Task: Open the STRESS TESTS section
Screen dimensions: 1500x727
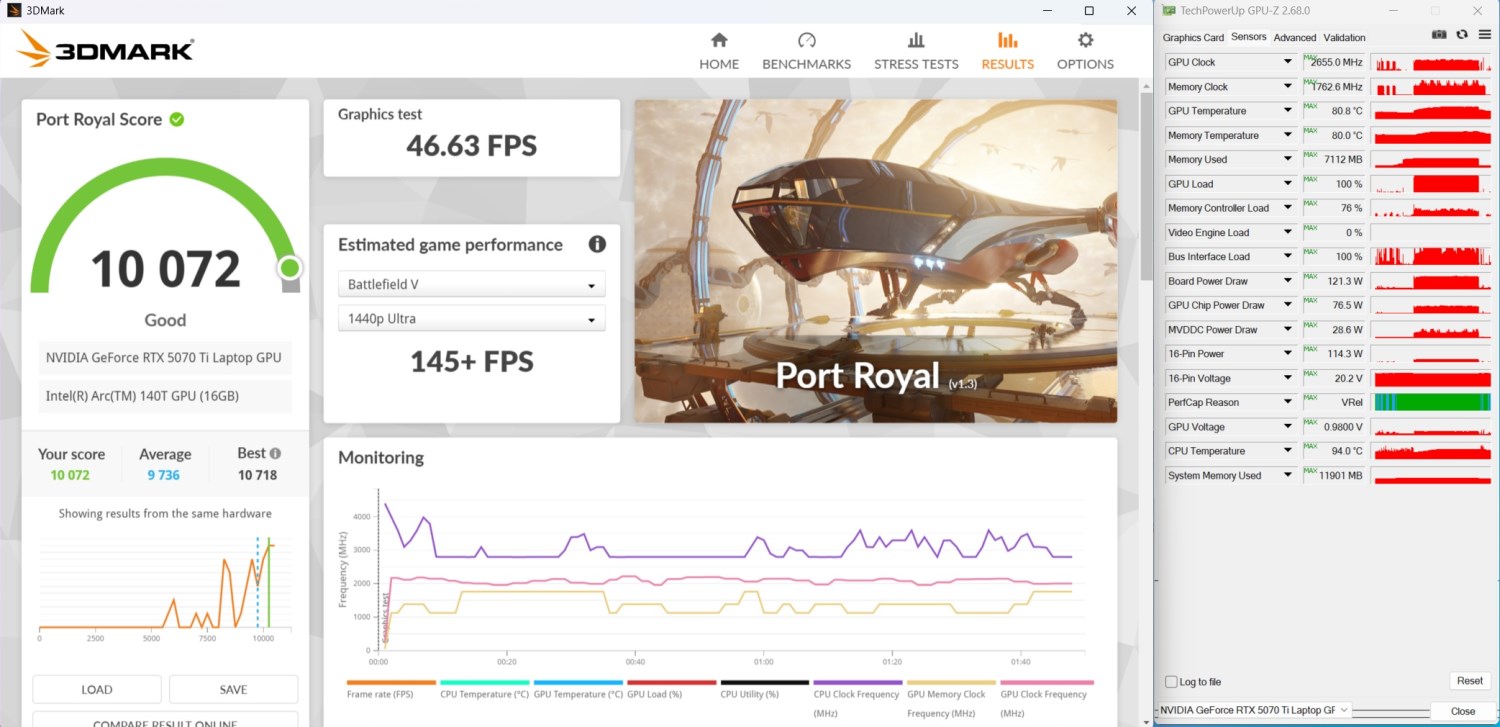Action: (x=916, y=51)
